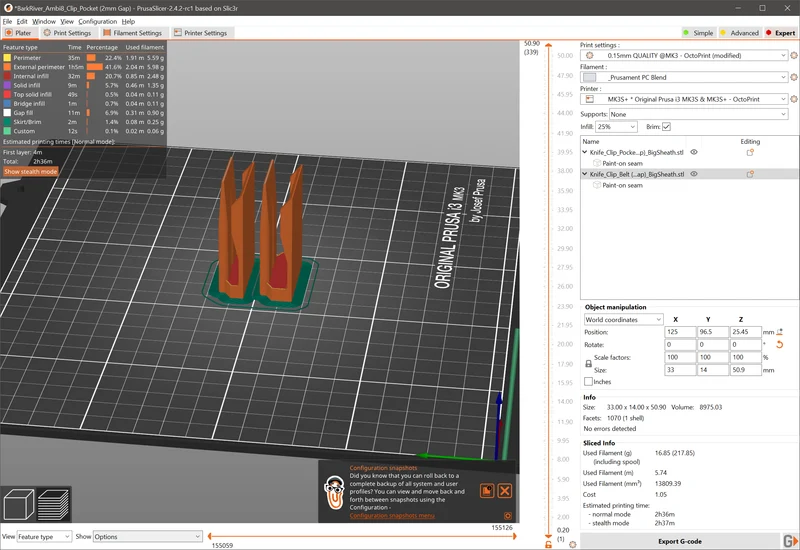Switch to the Filament Settings tab

pos(132,33)
